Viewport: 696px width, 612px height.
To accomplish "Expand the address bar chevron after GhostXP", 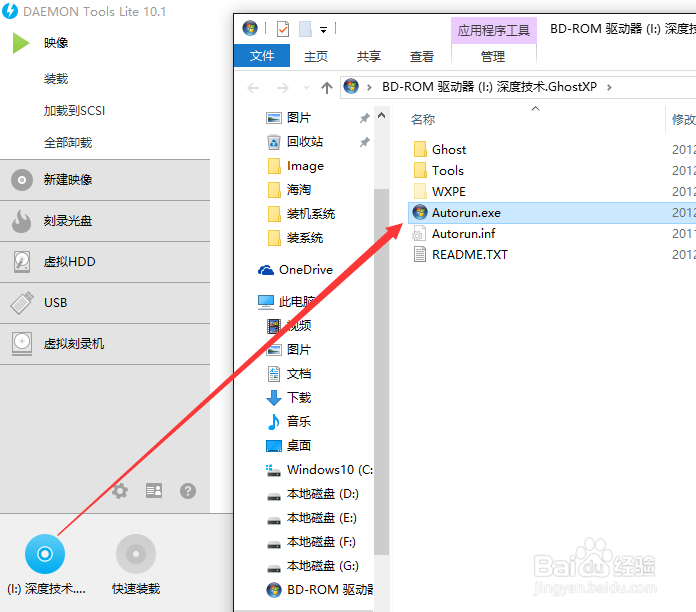I will 609,87.
